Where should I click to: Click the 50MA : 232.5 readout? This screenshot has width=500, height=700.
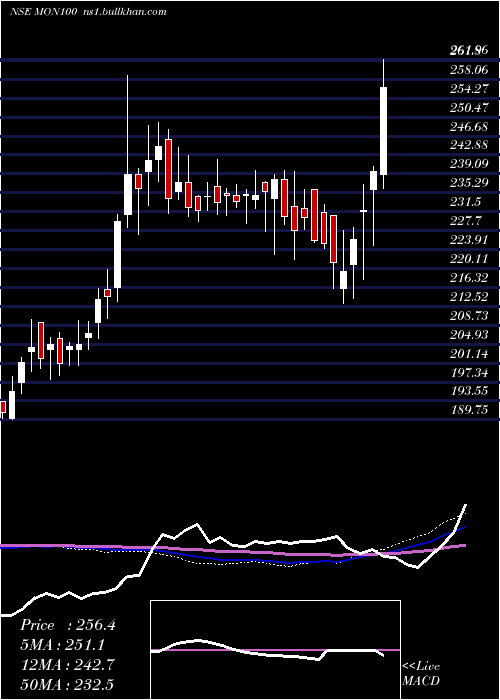(67, 684)
